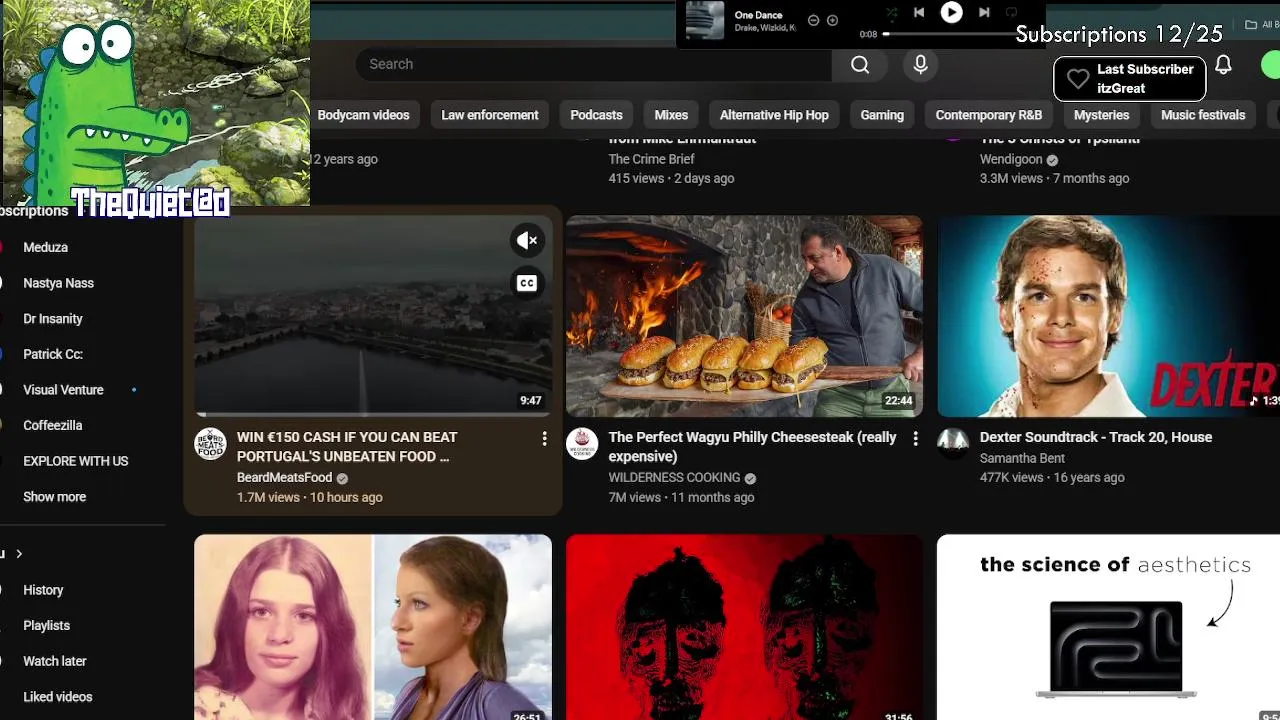Toggle shuffle in the music player
This screenshot has width=1280, height=720.
pos(891,13)
